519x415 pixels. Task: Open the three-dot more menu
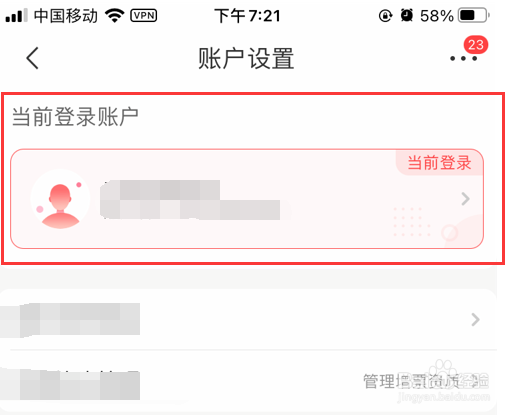pos(463,59)
